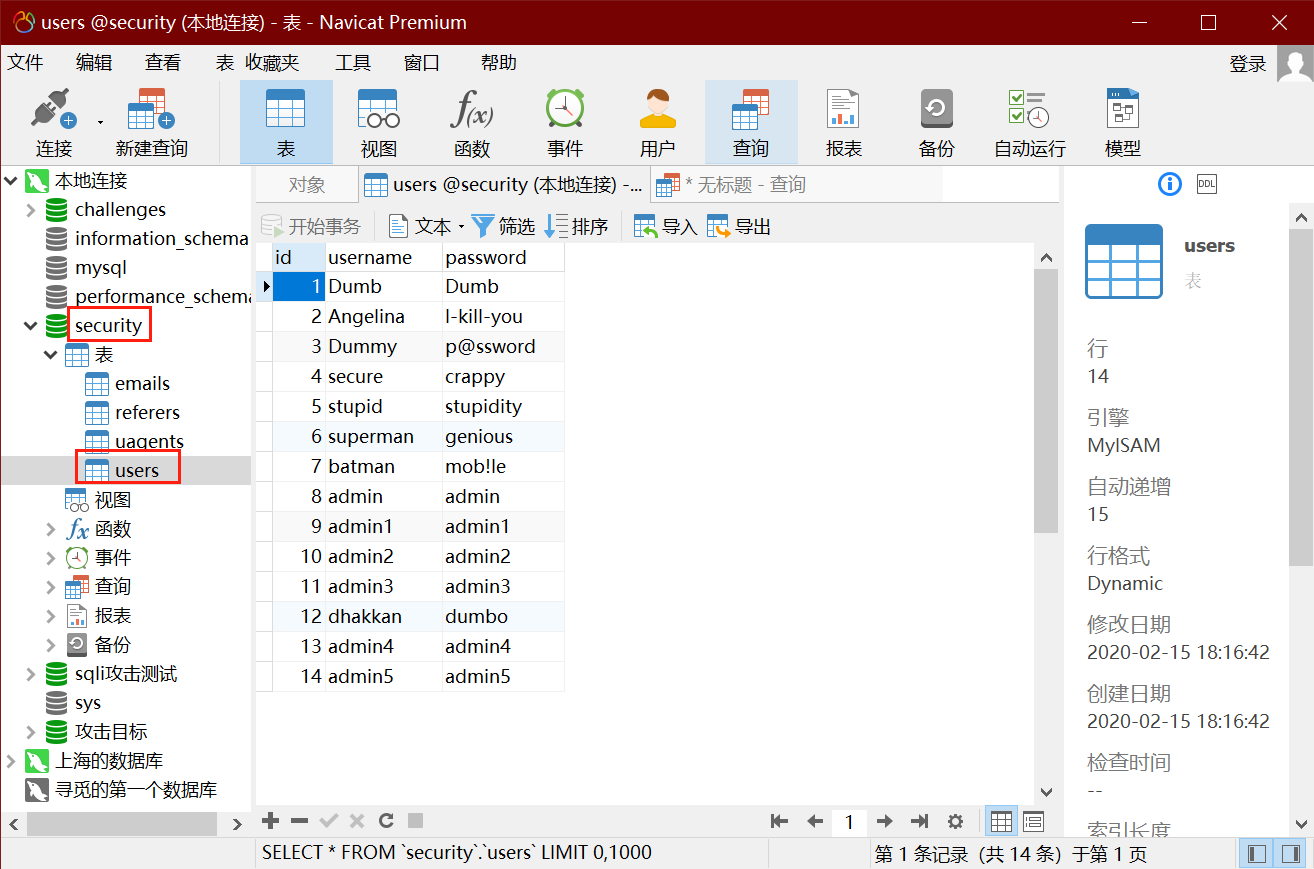Expand the 上海的数据库 connection

tap(11, 761)
